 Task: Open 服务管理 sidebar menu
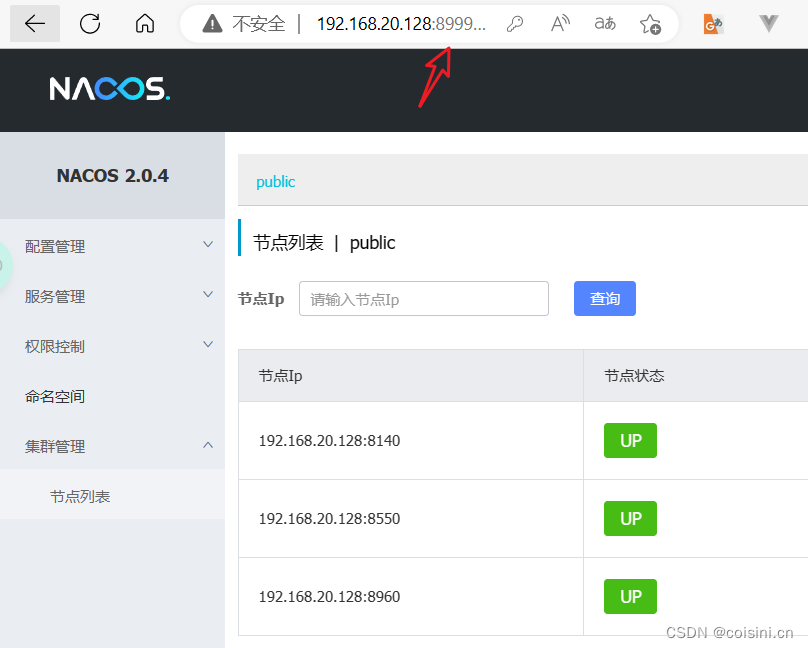112,296
